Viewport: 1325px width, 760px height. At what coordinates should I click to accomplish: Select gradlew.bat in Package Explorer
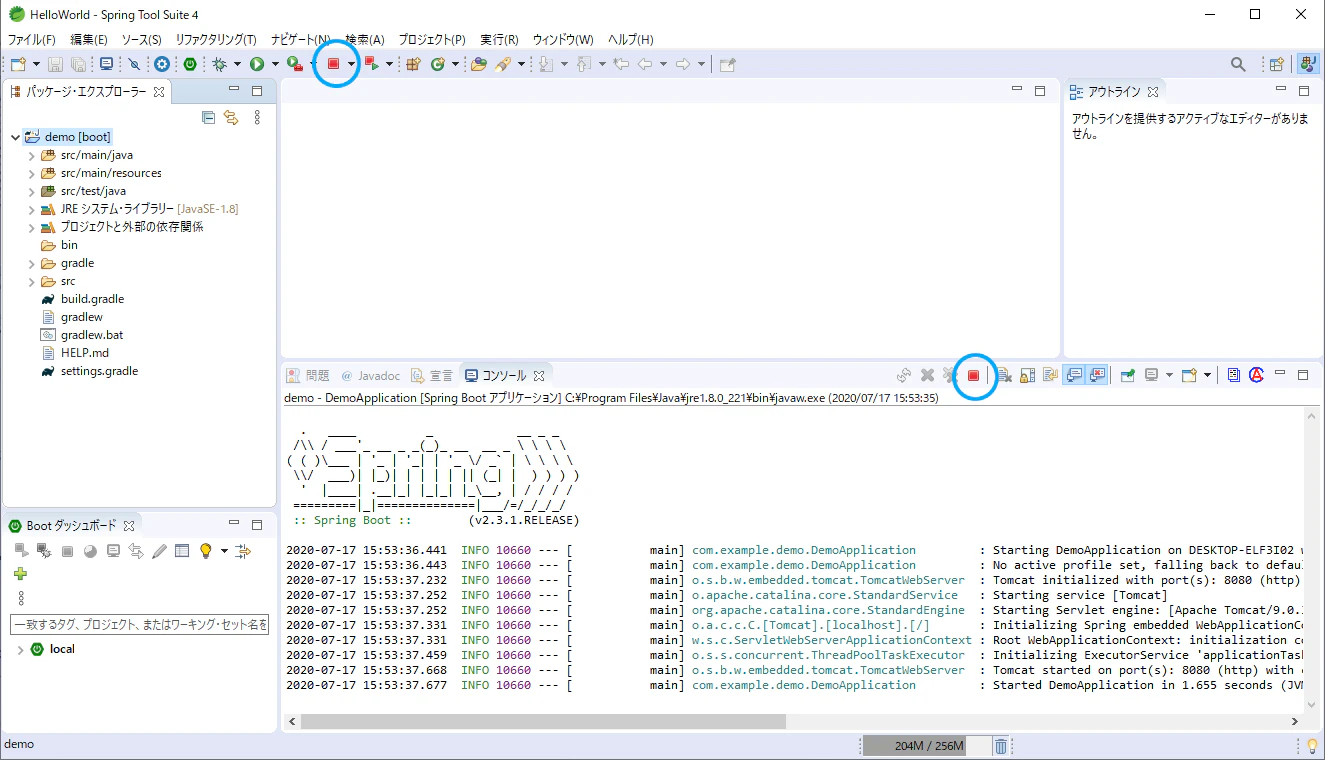[x=92, y=335]
